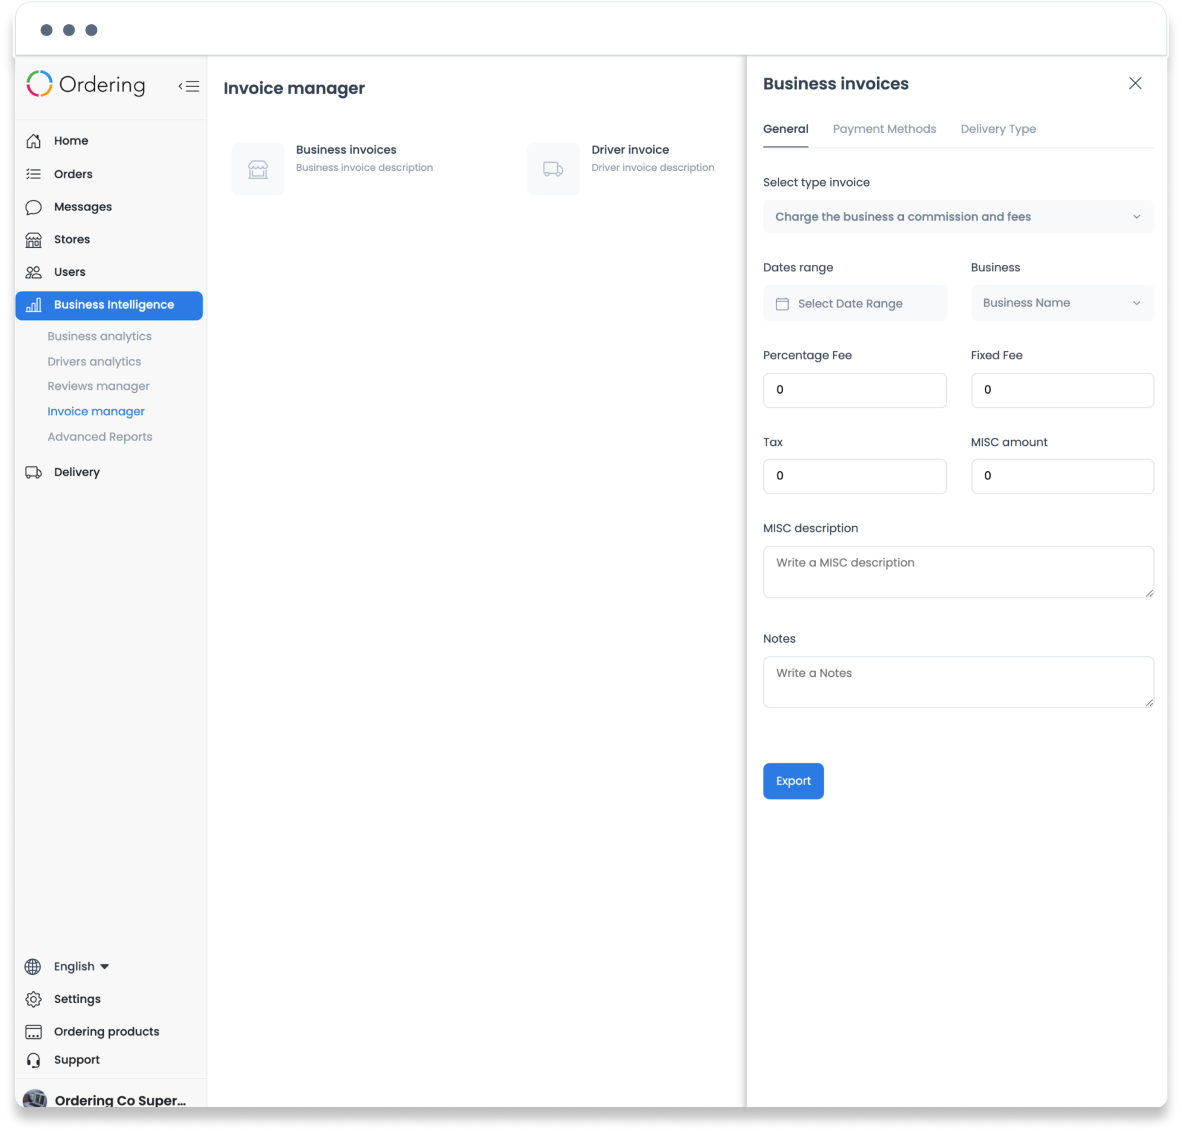The width and height of the screenshot is (1182, 1131).
Task: Click the Users people icon
Action: coord(33,272)
